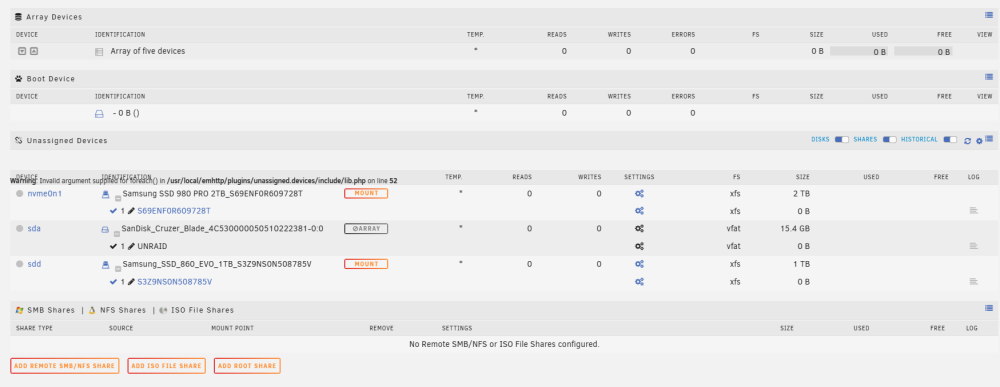The height and width of the screenshot is (387, 1000).
Task: View partition log for S69ENF0R609728T
Action: [x=973, y=210]
